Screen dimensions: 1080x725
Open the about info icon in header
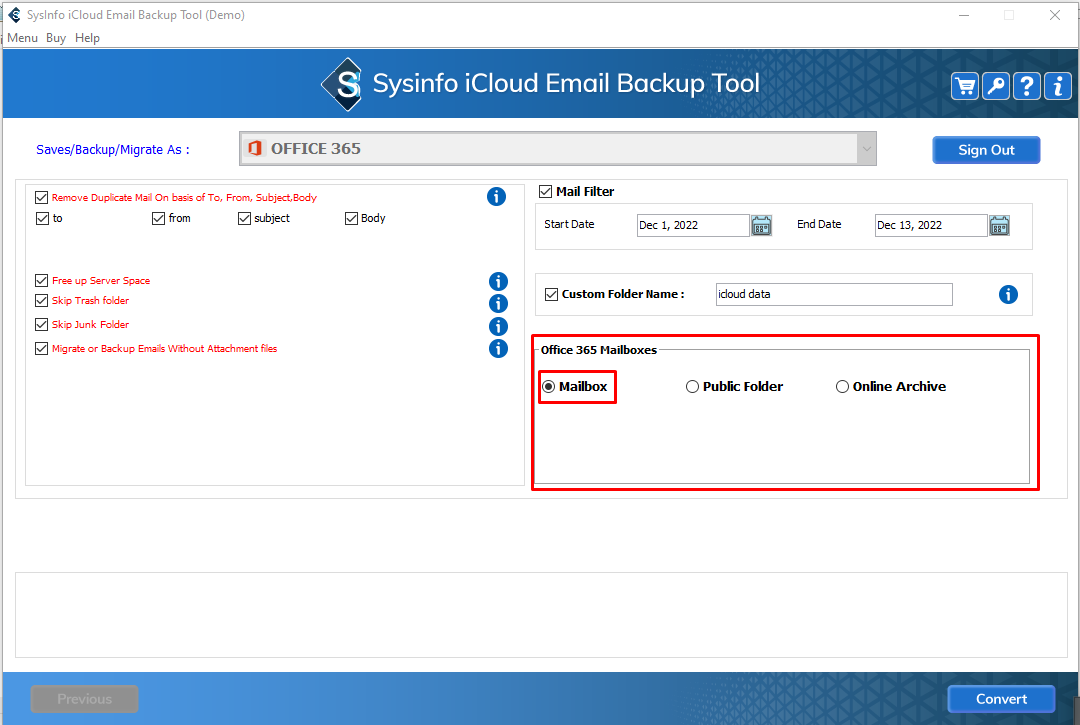pos(1058,86)
